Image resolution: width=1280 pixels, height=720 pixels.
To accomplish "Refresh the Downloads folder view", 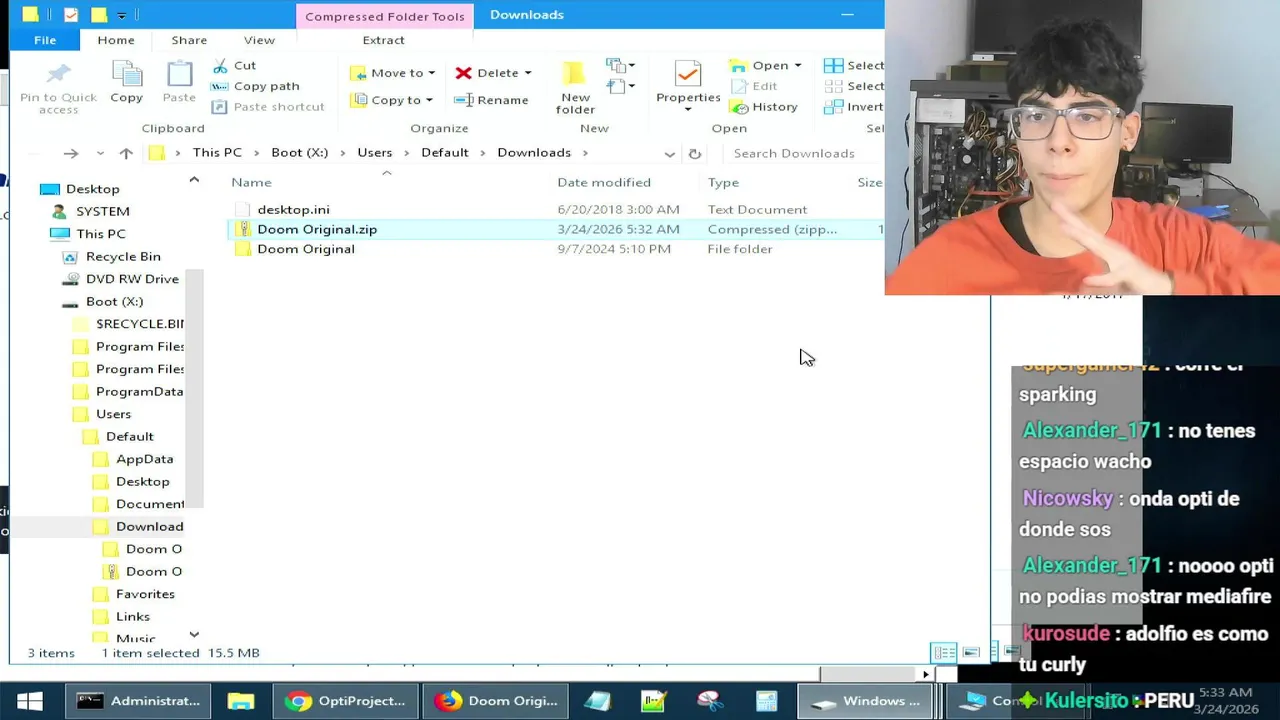I will pyautogui.click(x=695, y=153).
